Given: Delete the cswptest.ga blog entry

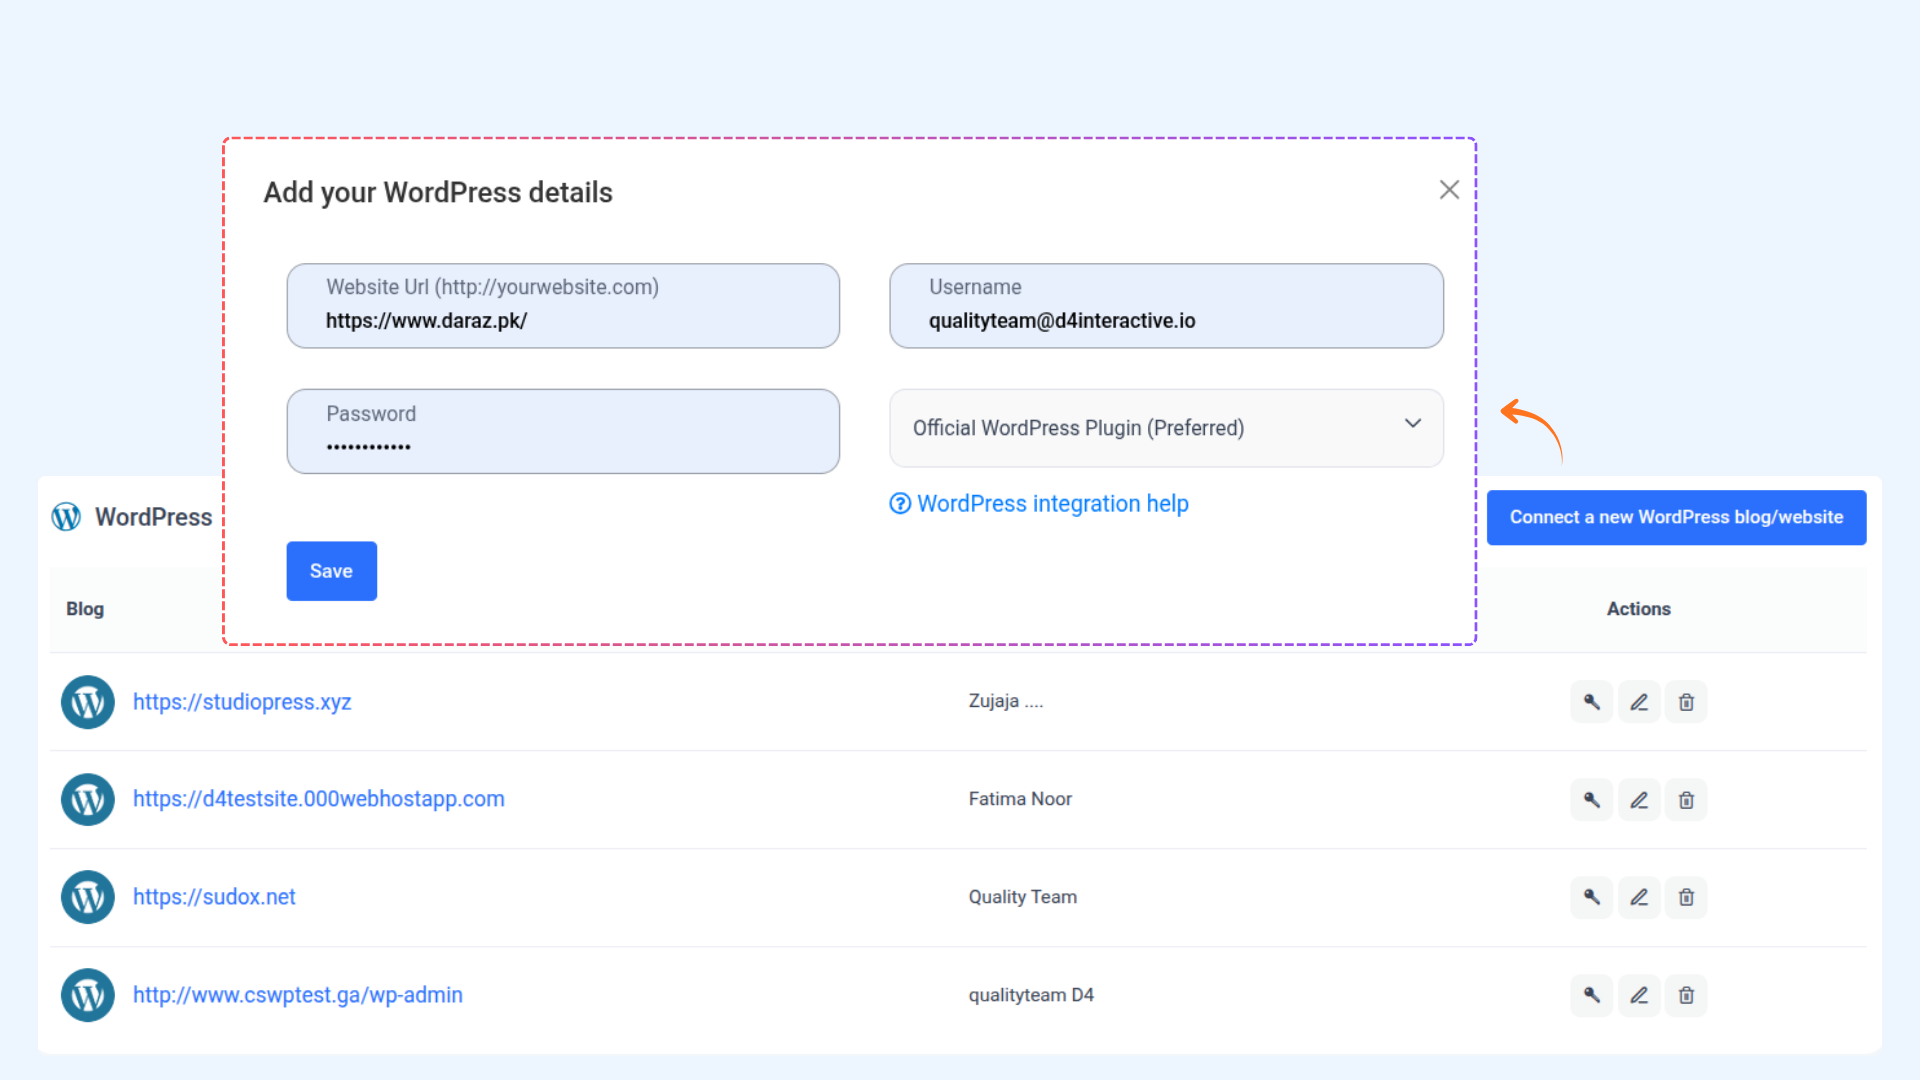Looking at the screenshot, I should click(1686, 995).
